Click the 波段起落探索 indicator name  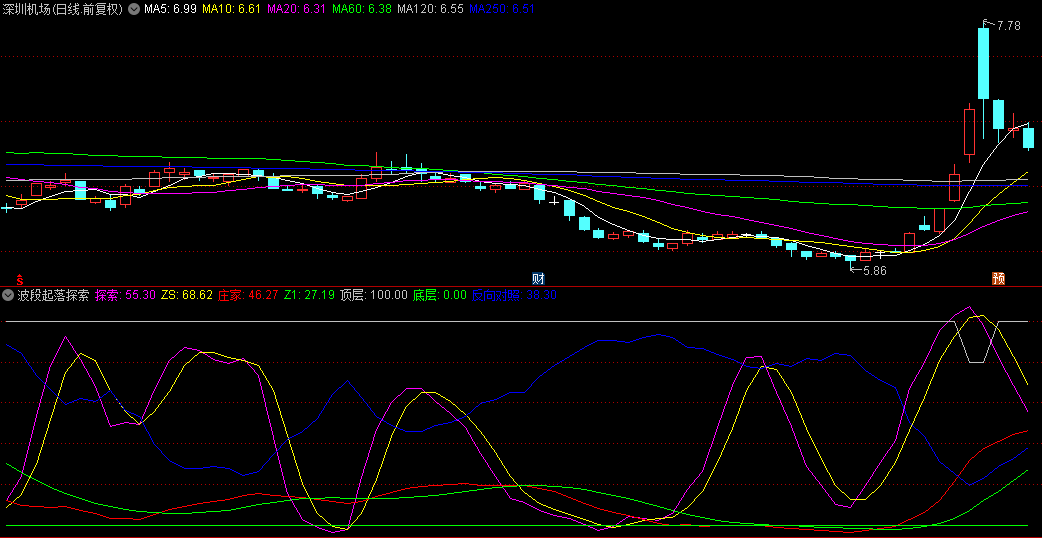(53, 295)
